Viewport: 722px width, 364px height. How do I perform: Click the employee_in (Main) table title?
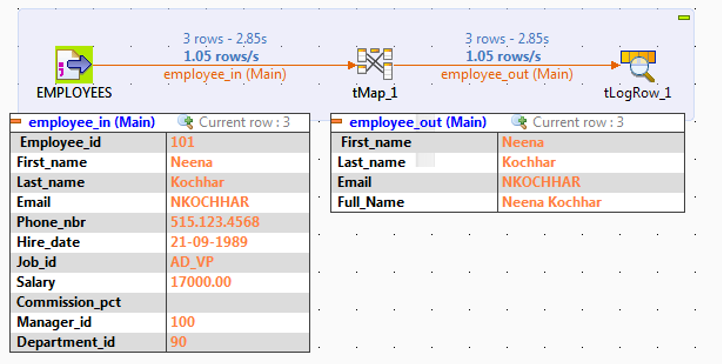point(92,122)
